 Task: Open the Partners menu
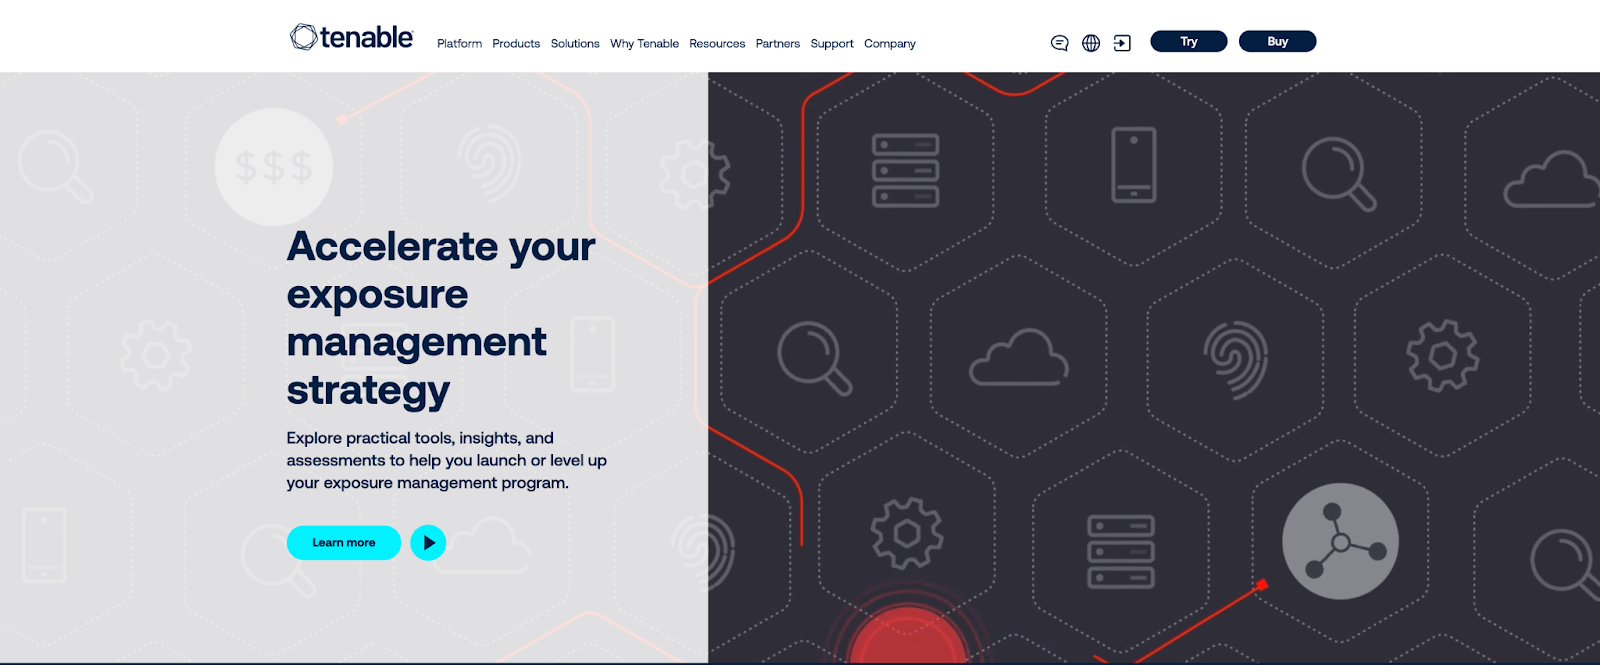point(777,44)
